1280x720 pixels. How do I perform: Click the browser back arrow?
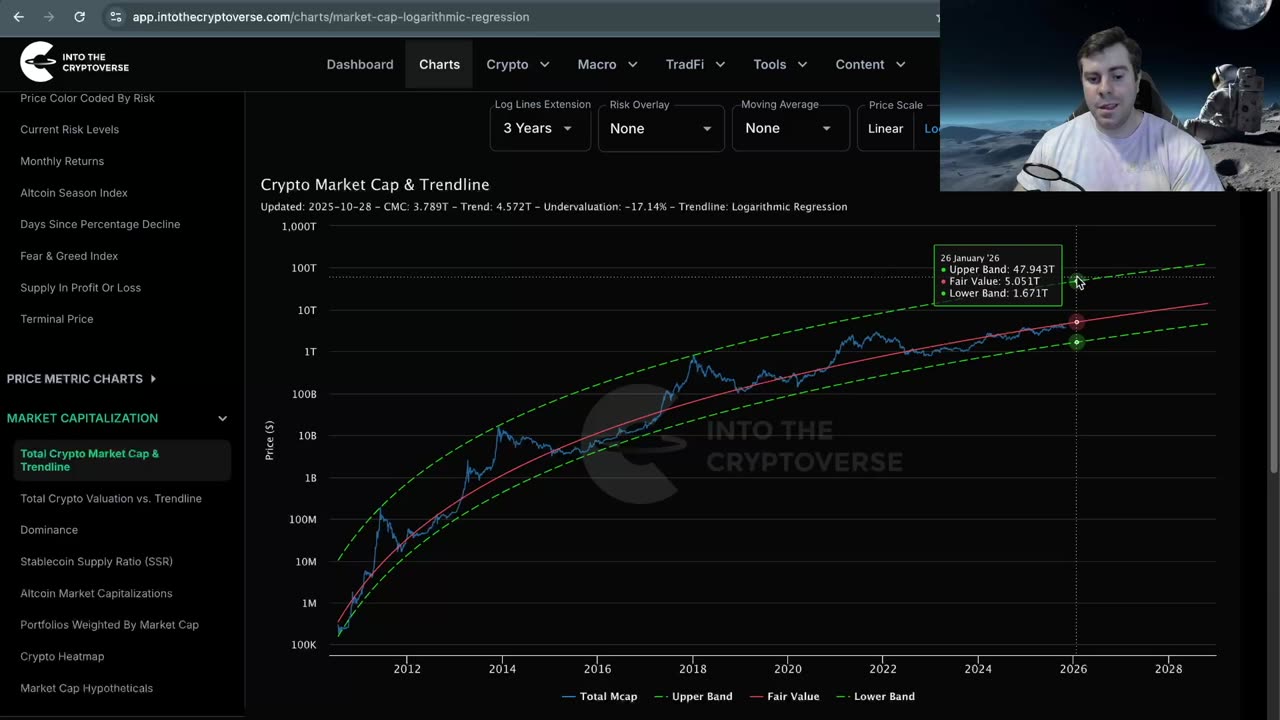point(18,17)
